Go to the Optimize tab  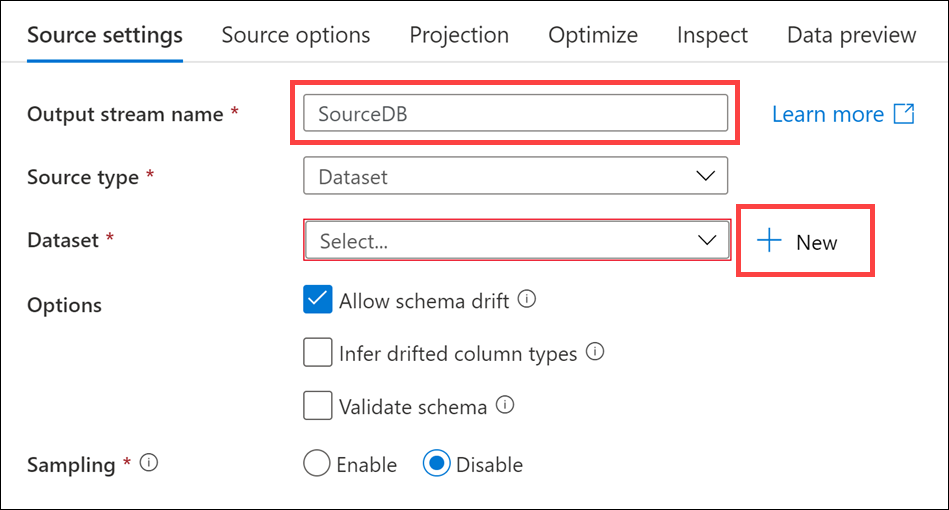(593, 35)
